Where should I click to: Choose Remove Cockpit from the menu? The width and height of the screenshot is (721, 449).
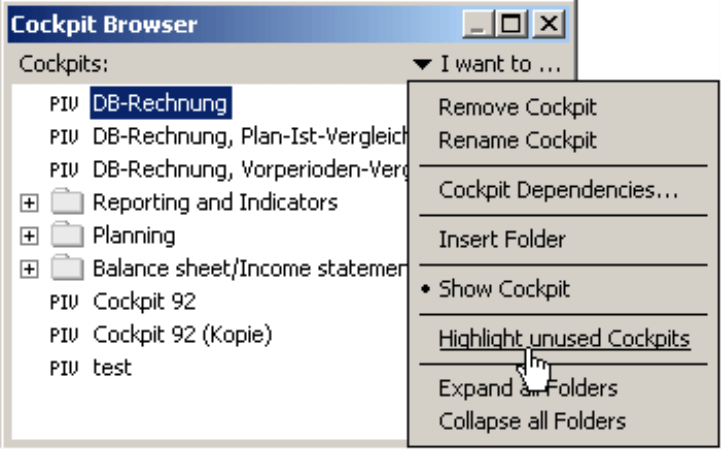tap(517, 107)
